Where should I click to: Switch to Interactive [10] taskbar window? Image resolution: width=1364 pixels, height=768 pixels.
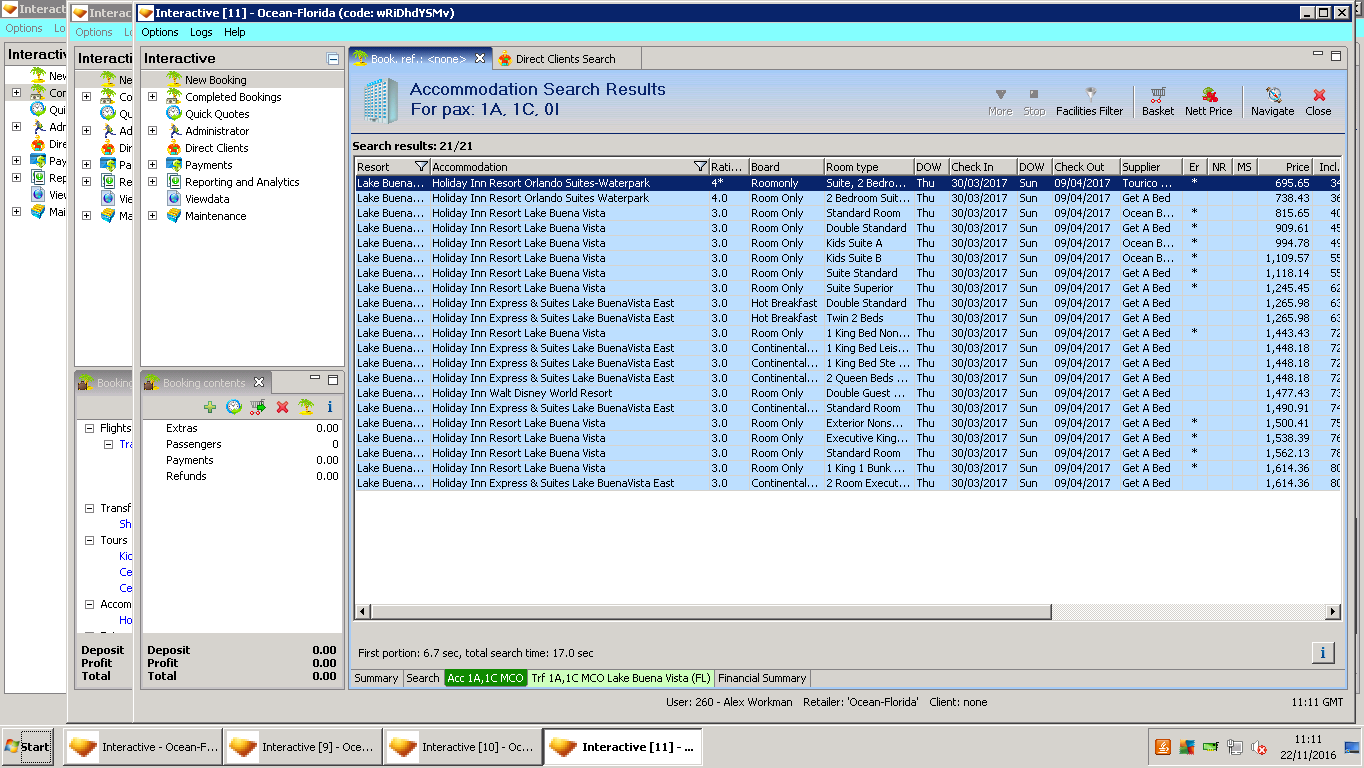(462, 747)
